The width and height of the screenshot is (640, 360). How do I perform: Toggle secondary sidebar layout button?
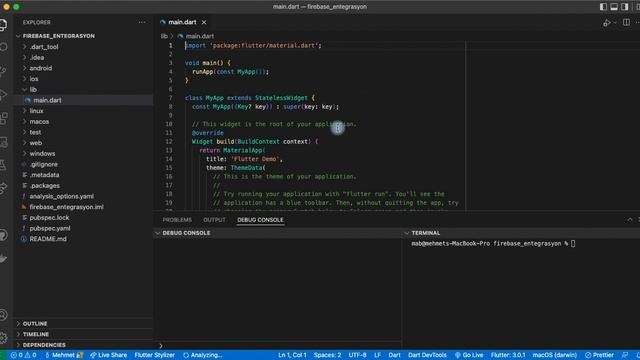(624, 7)
